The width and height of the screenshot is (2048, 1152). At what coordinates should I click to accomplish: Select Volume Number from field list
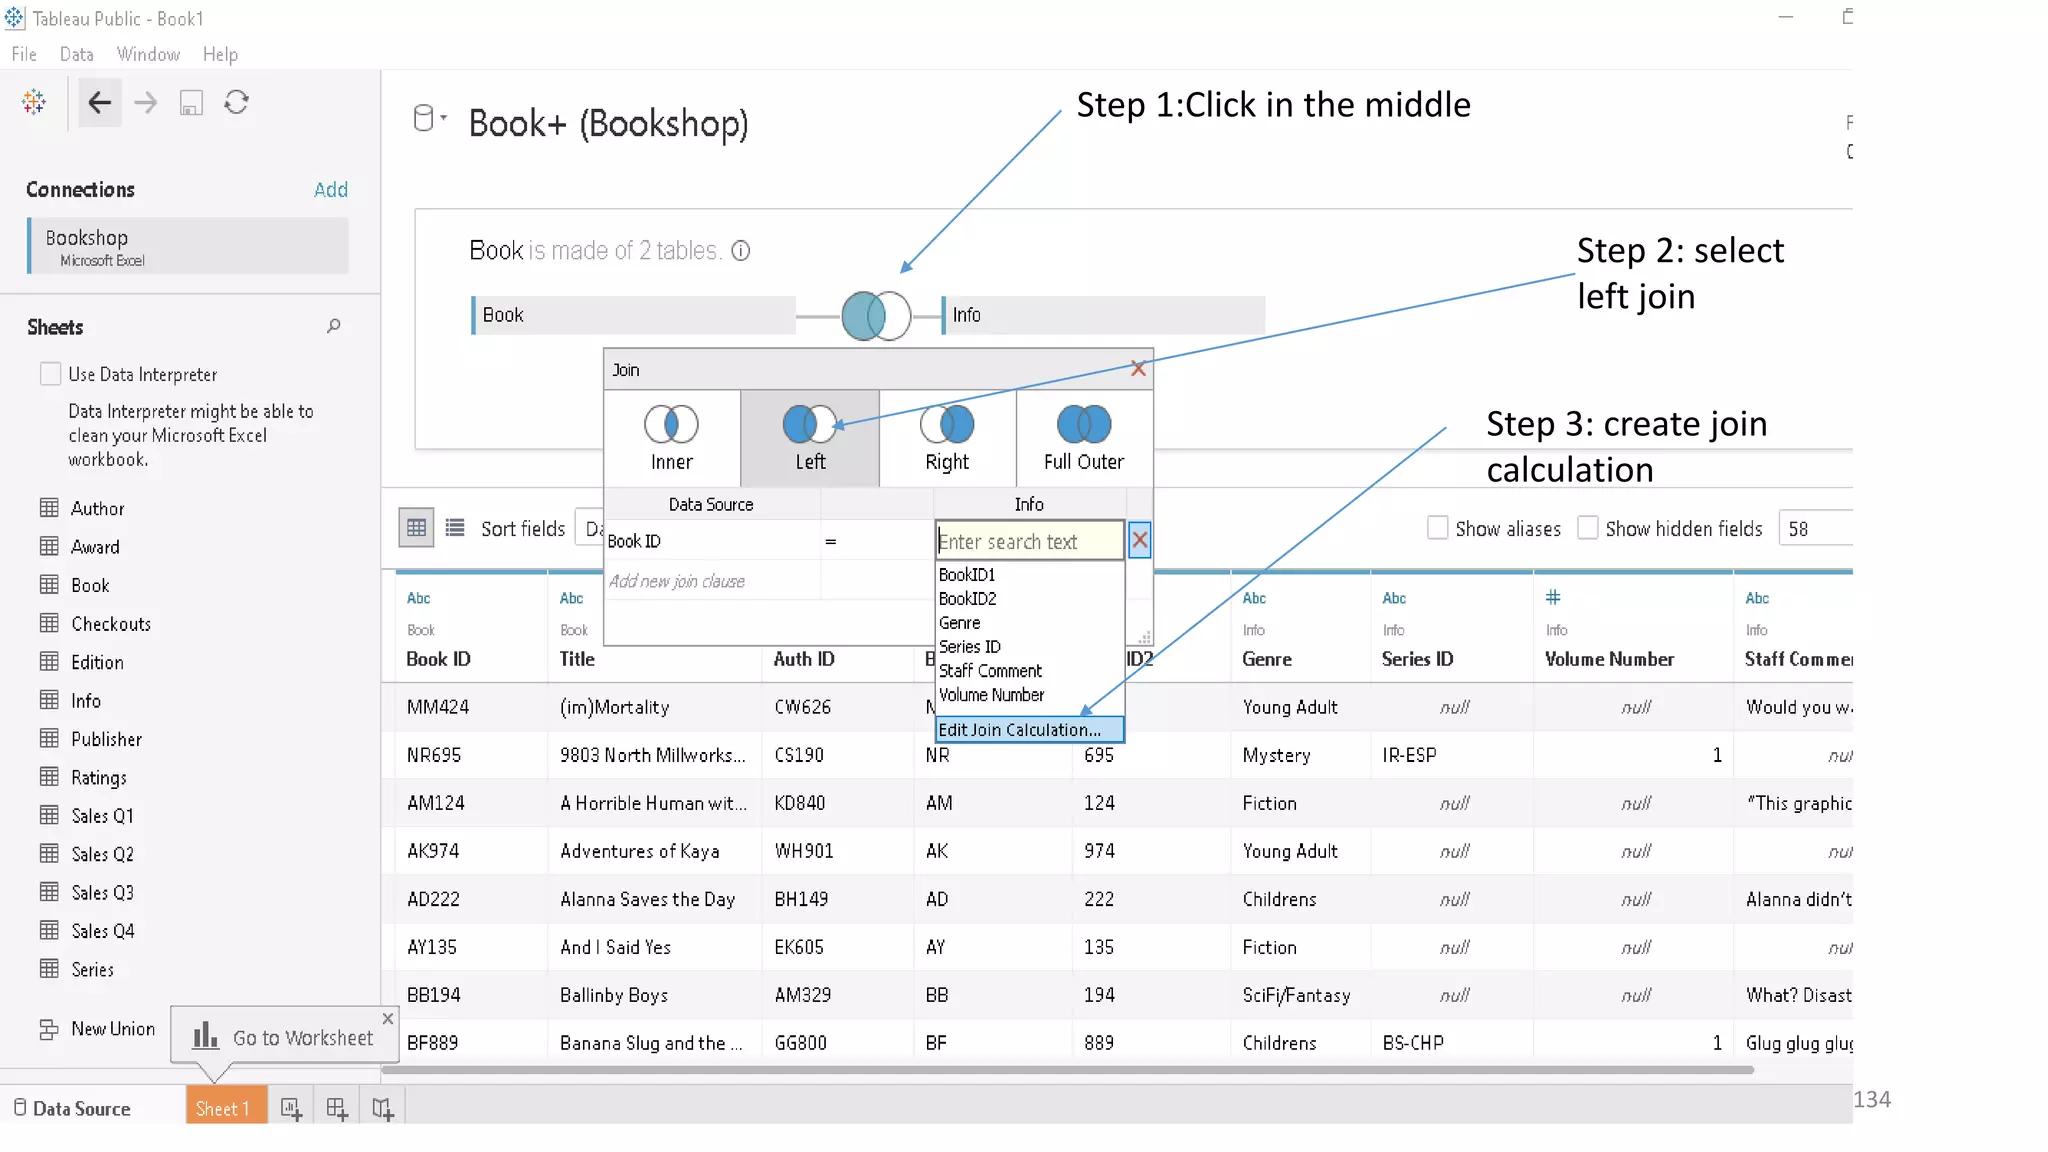click(x=991, y=695)
